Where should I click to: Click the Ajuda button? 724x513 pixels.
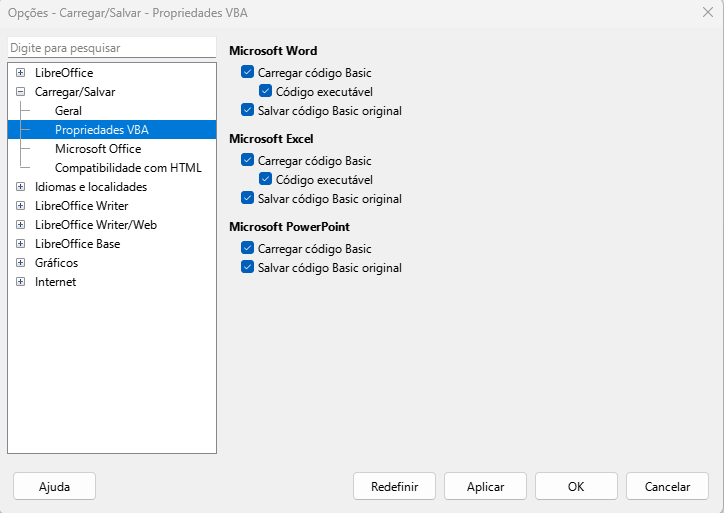point(54,486)
